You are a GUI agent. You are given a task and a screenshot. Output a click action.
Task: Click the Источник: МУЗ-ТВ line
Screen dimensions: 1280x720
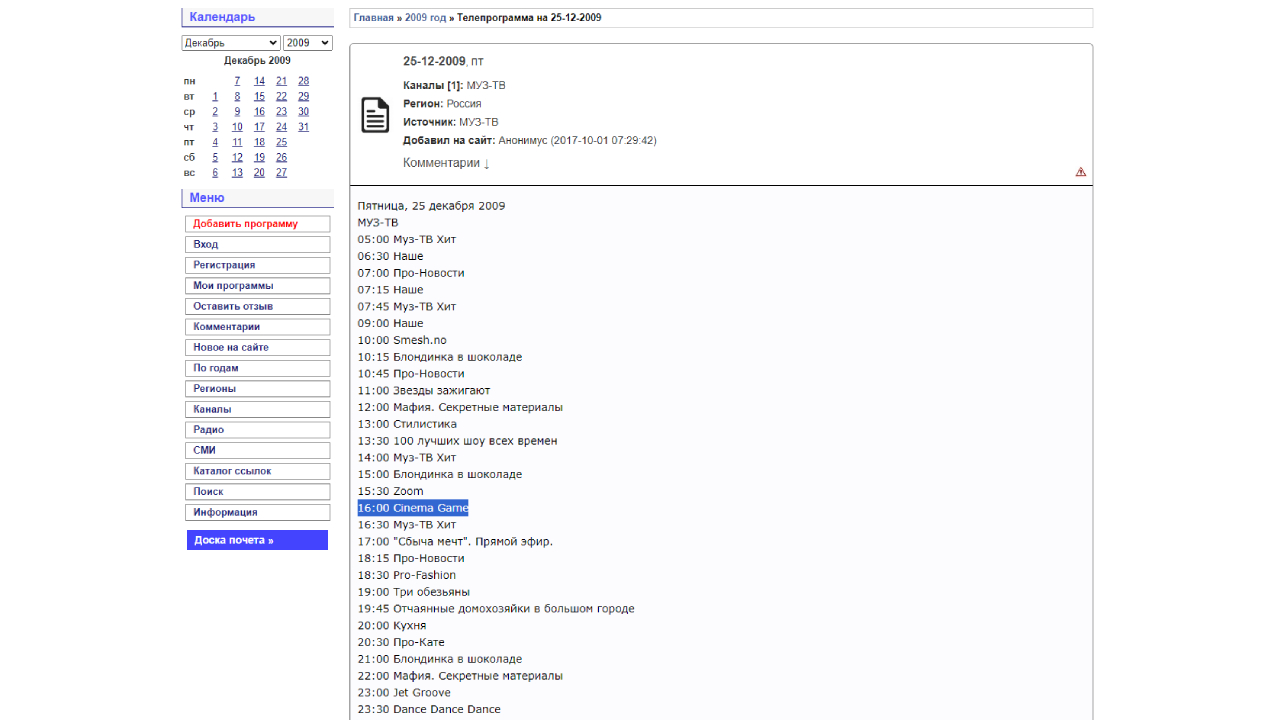451,122
